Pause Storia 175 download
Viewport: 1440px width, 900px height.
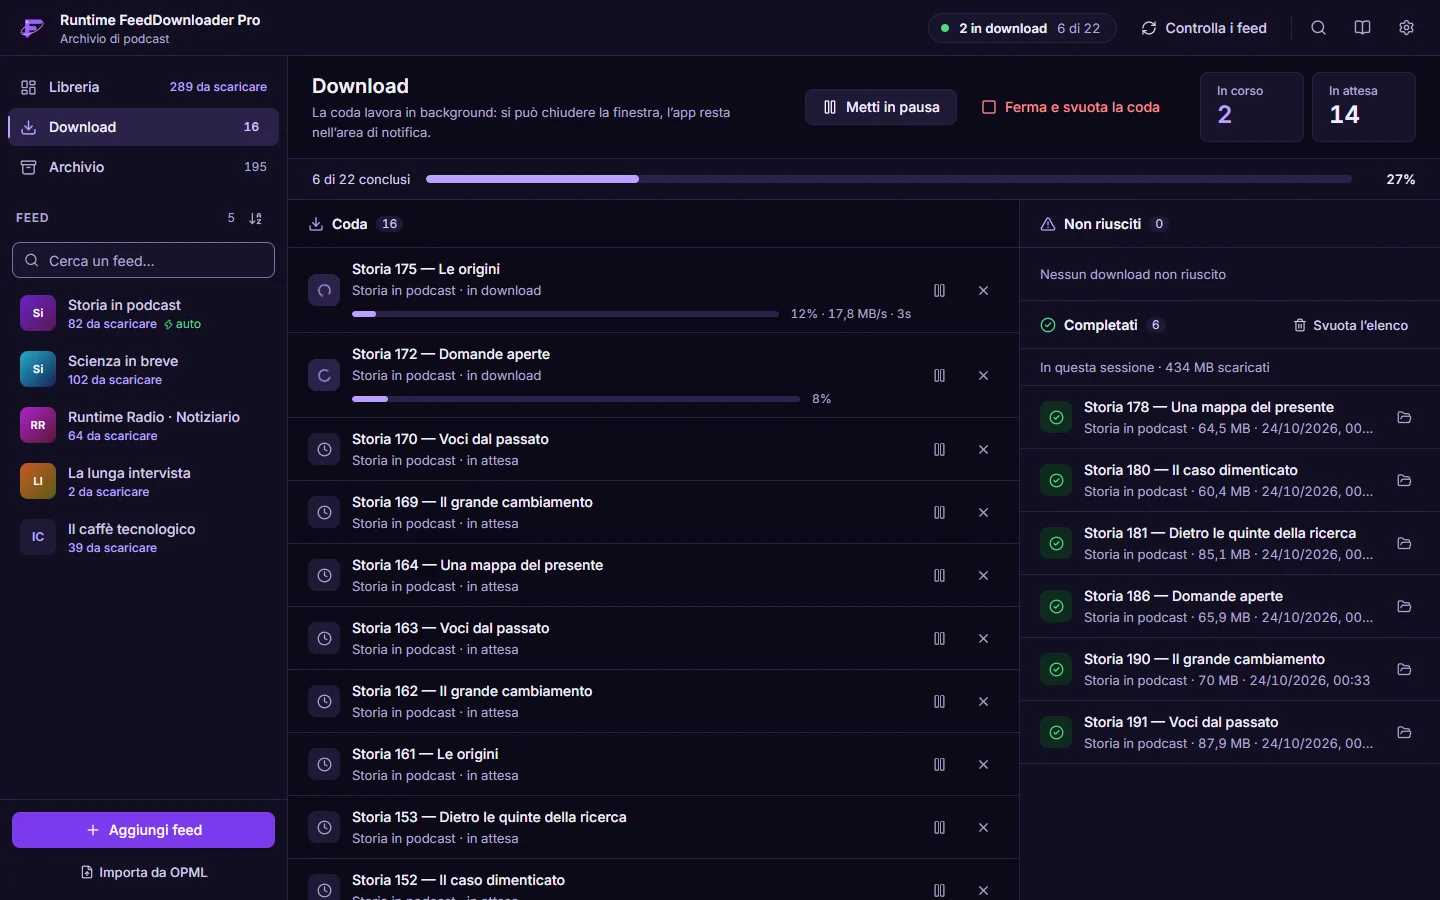[939, 290]
